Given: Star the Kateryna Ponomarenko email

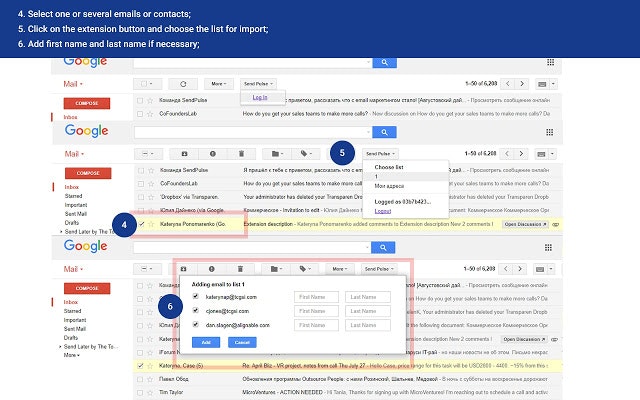Looking at the screenshot, I should (x=151, y=224).
